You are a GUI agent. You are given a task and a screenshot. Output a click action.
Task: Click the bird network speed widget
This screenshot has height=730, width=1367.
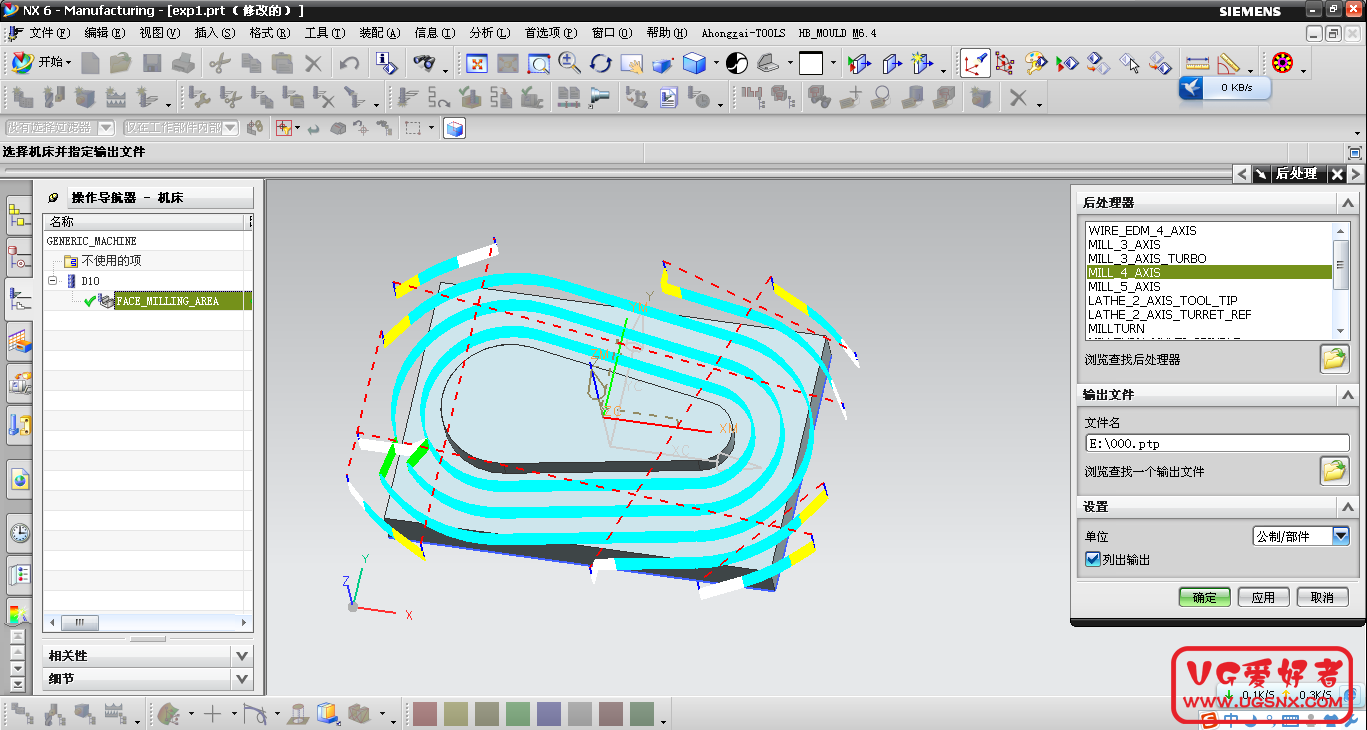1224,88
